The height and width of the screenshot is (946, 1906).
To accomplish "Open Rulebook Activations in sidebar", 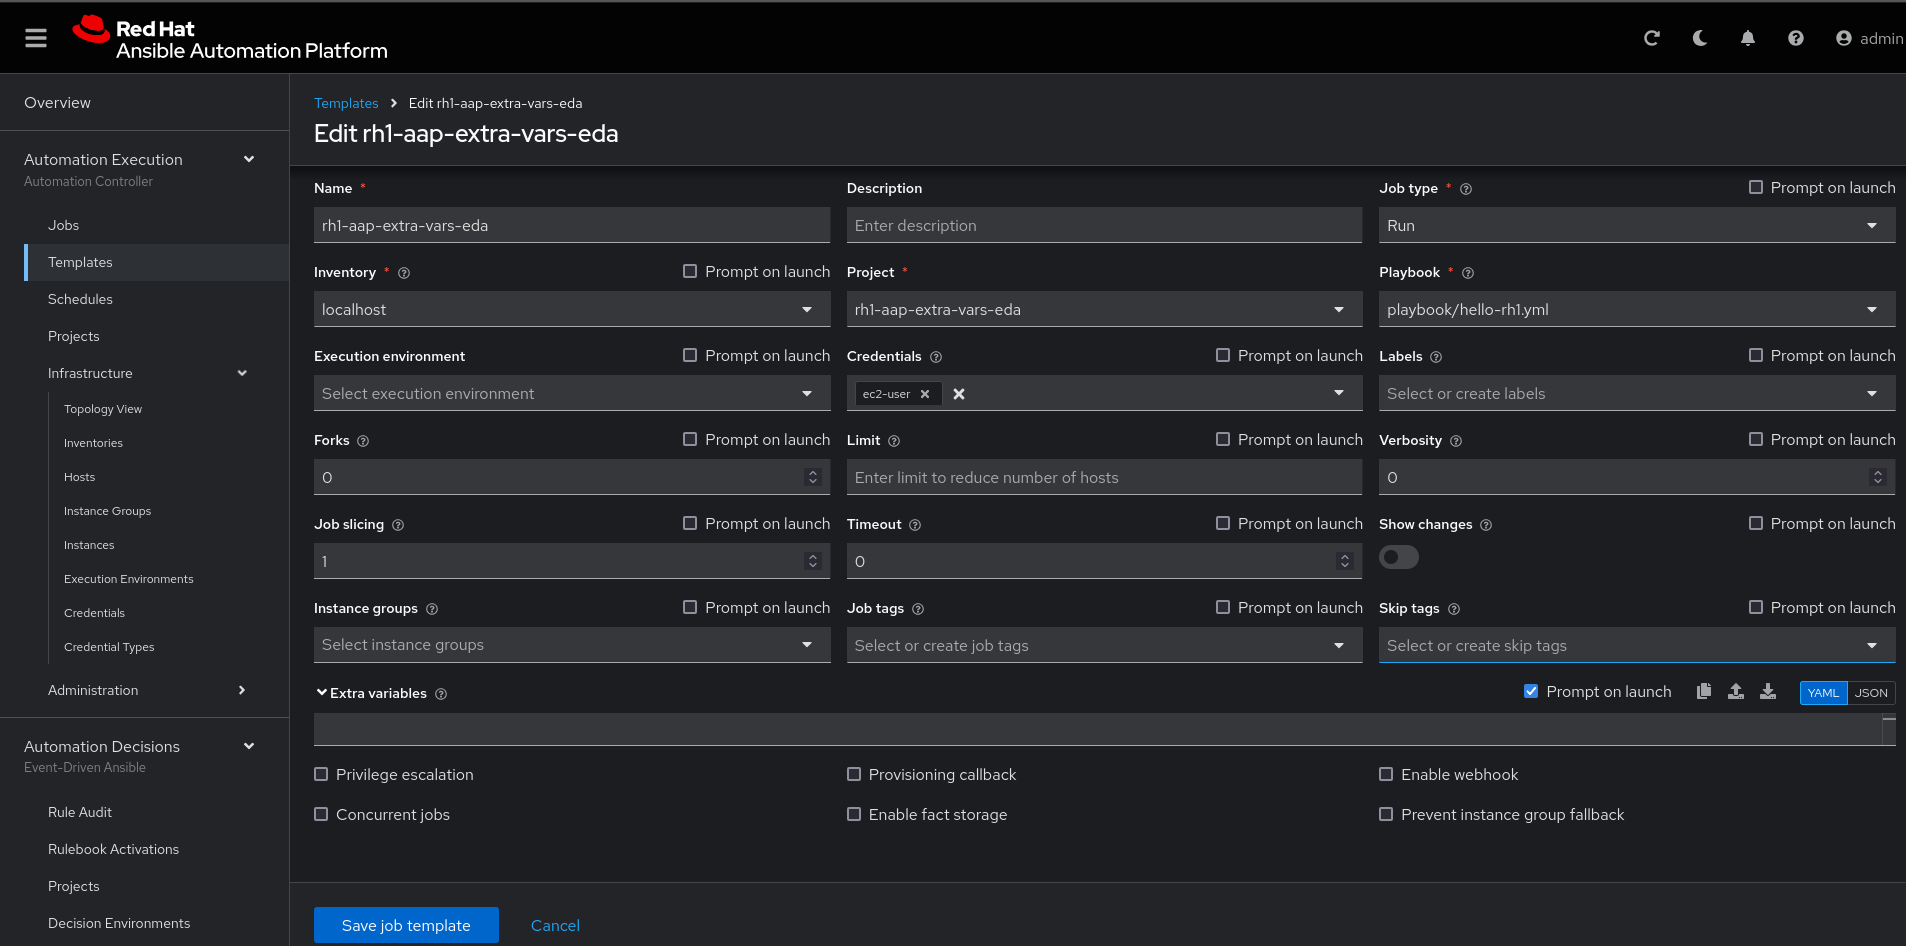I will (x=113, y=849).
